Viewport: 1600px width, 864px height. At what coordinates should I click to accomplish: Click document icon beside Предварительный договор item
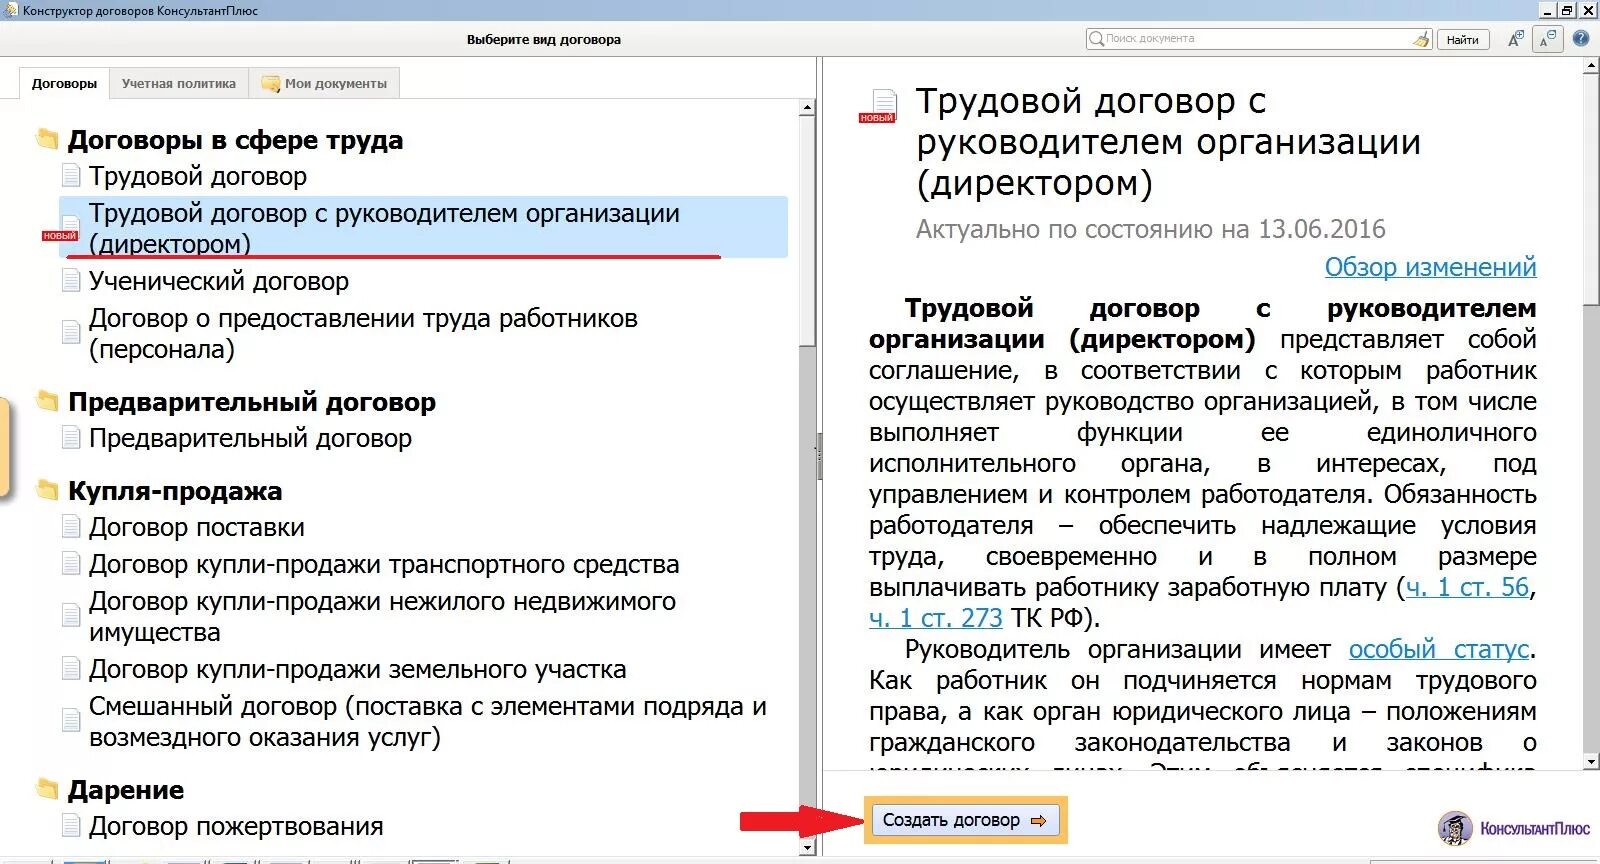pyautogui.click(x=71, y=438)
